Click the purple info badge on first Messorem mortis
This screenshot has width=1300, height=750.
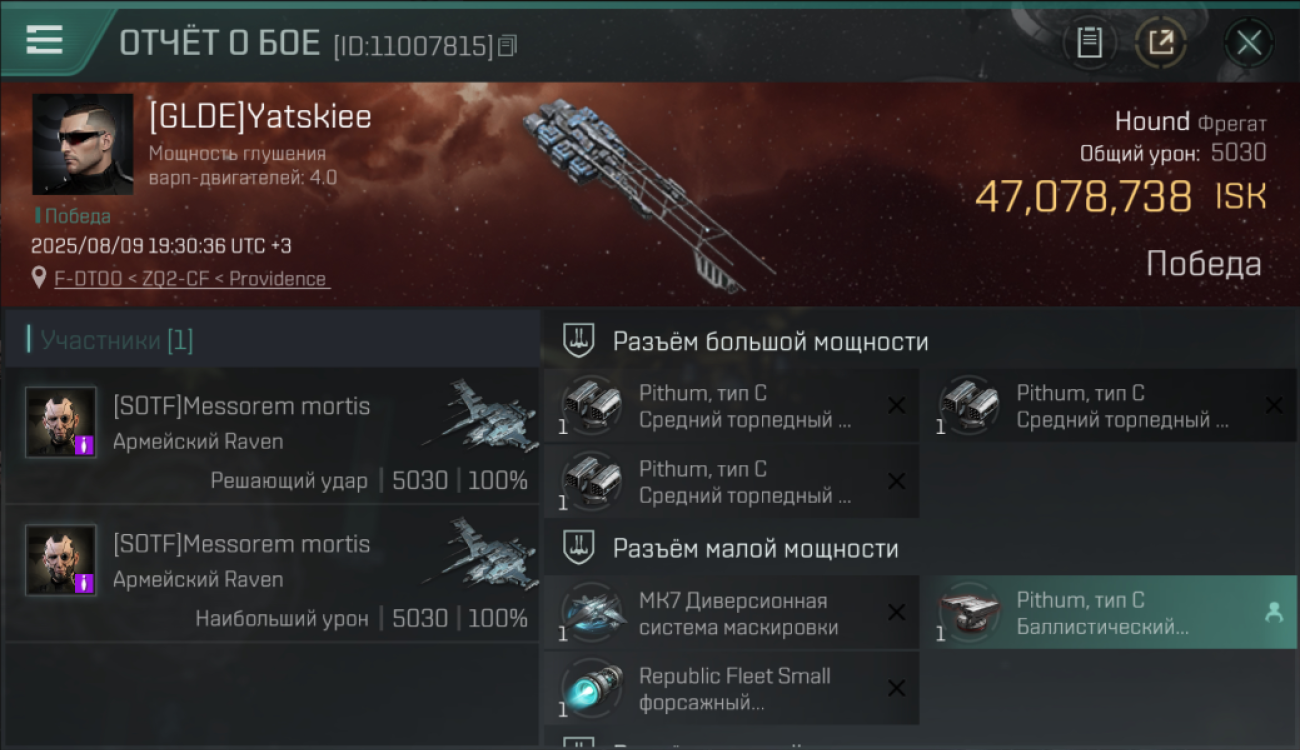(85, 445)
